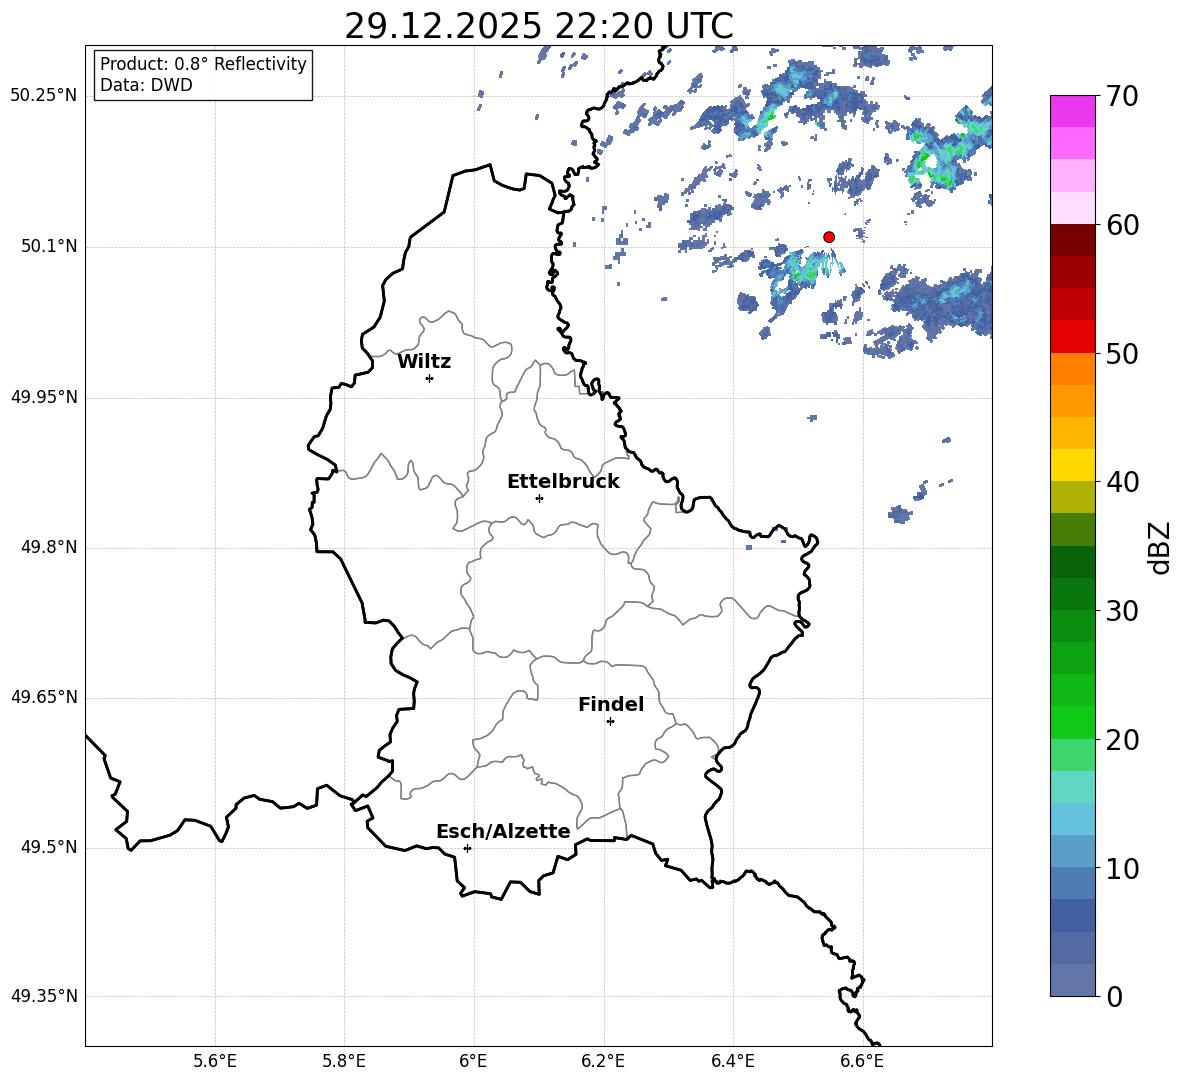Click the 0 colorbar tick label
This screenshot has height=1081, width=1184.
pos(1115,997)
